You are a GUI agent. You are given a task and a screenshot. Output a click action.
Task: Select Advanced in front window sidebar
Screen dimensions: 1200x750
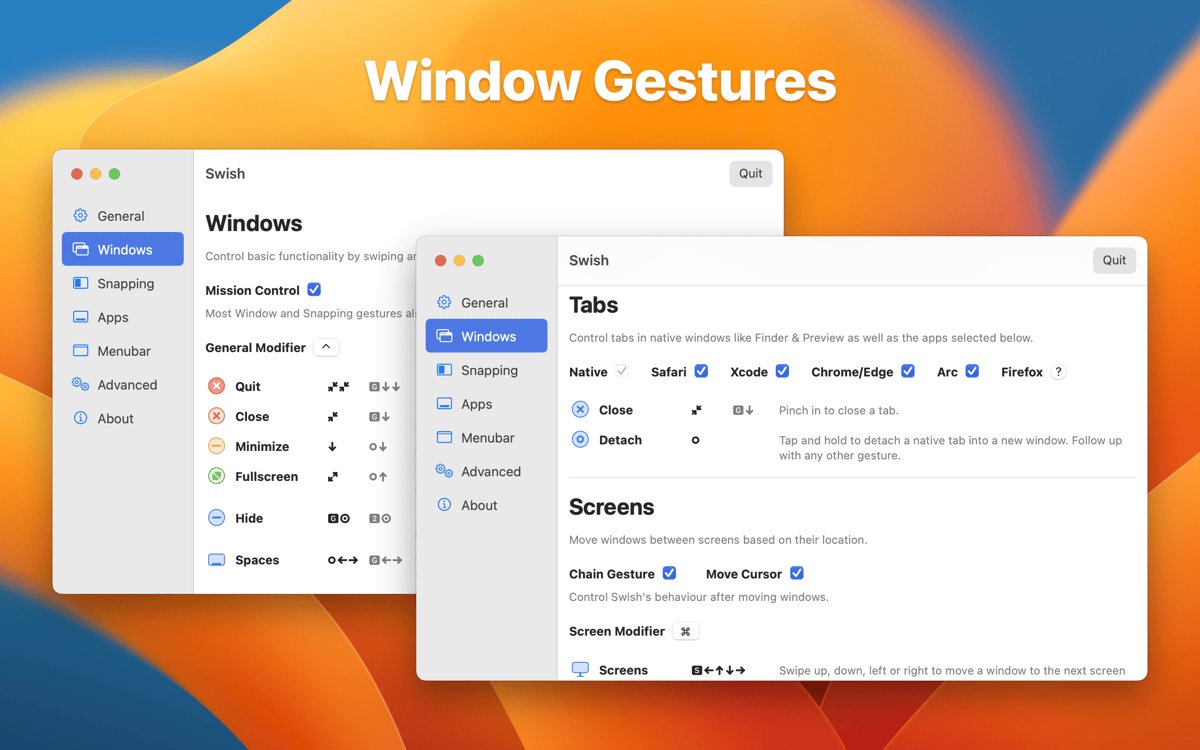pos(490,471)
